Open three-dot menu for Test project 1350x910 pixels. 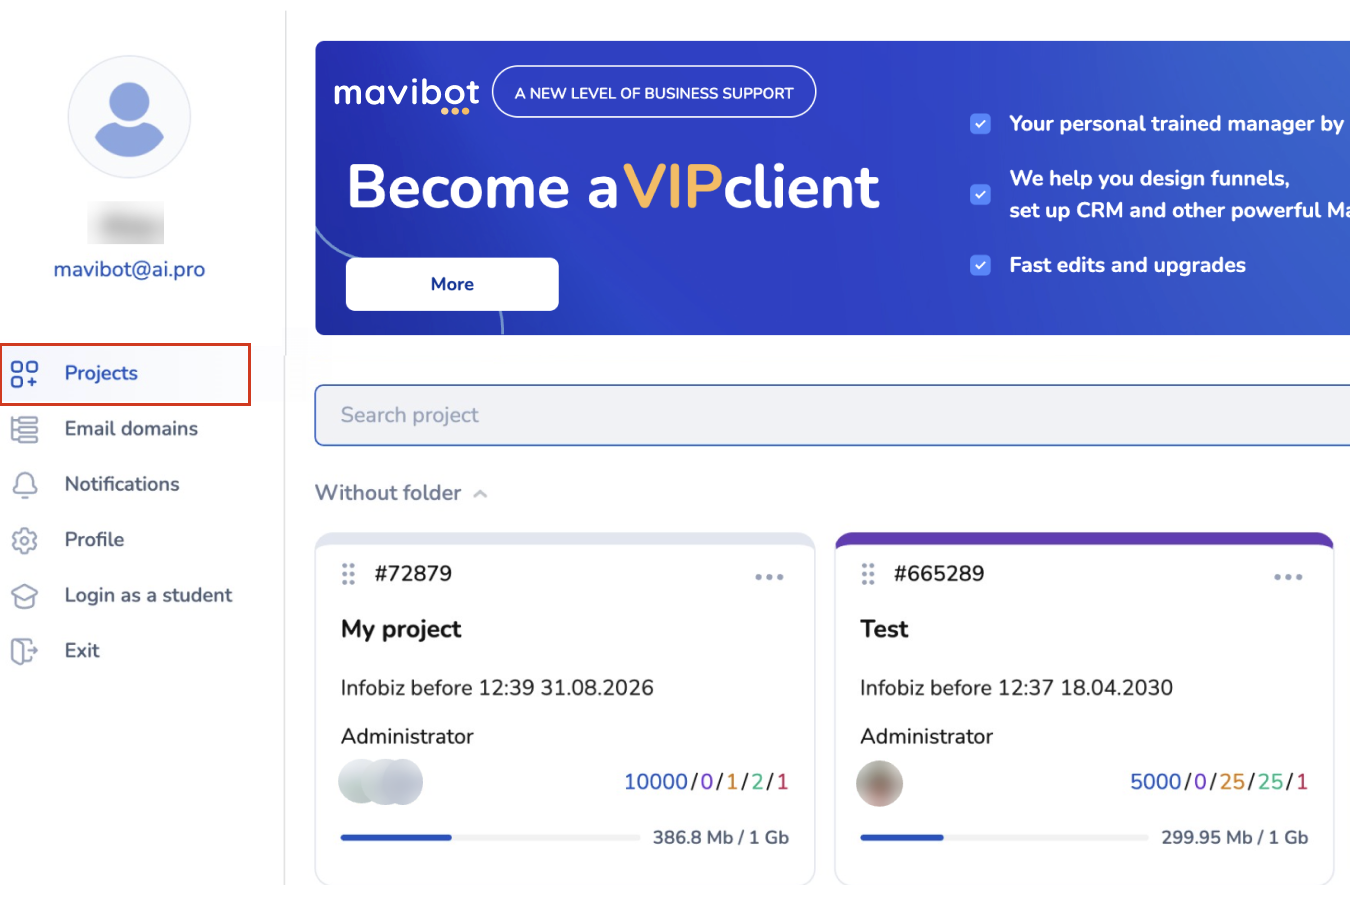[x=1288, y=577]
